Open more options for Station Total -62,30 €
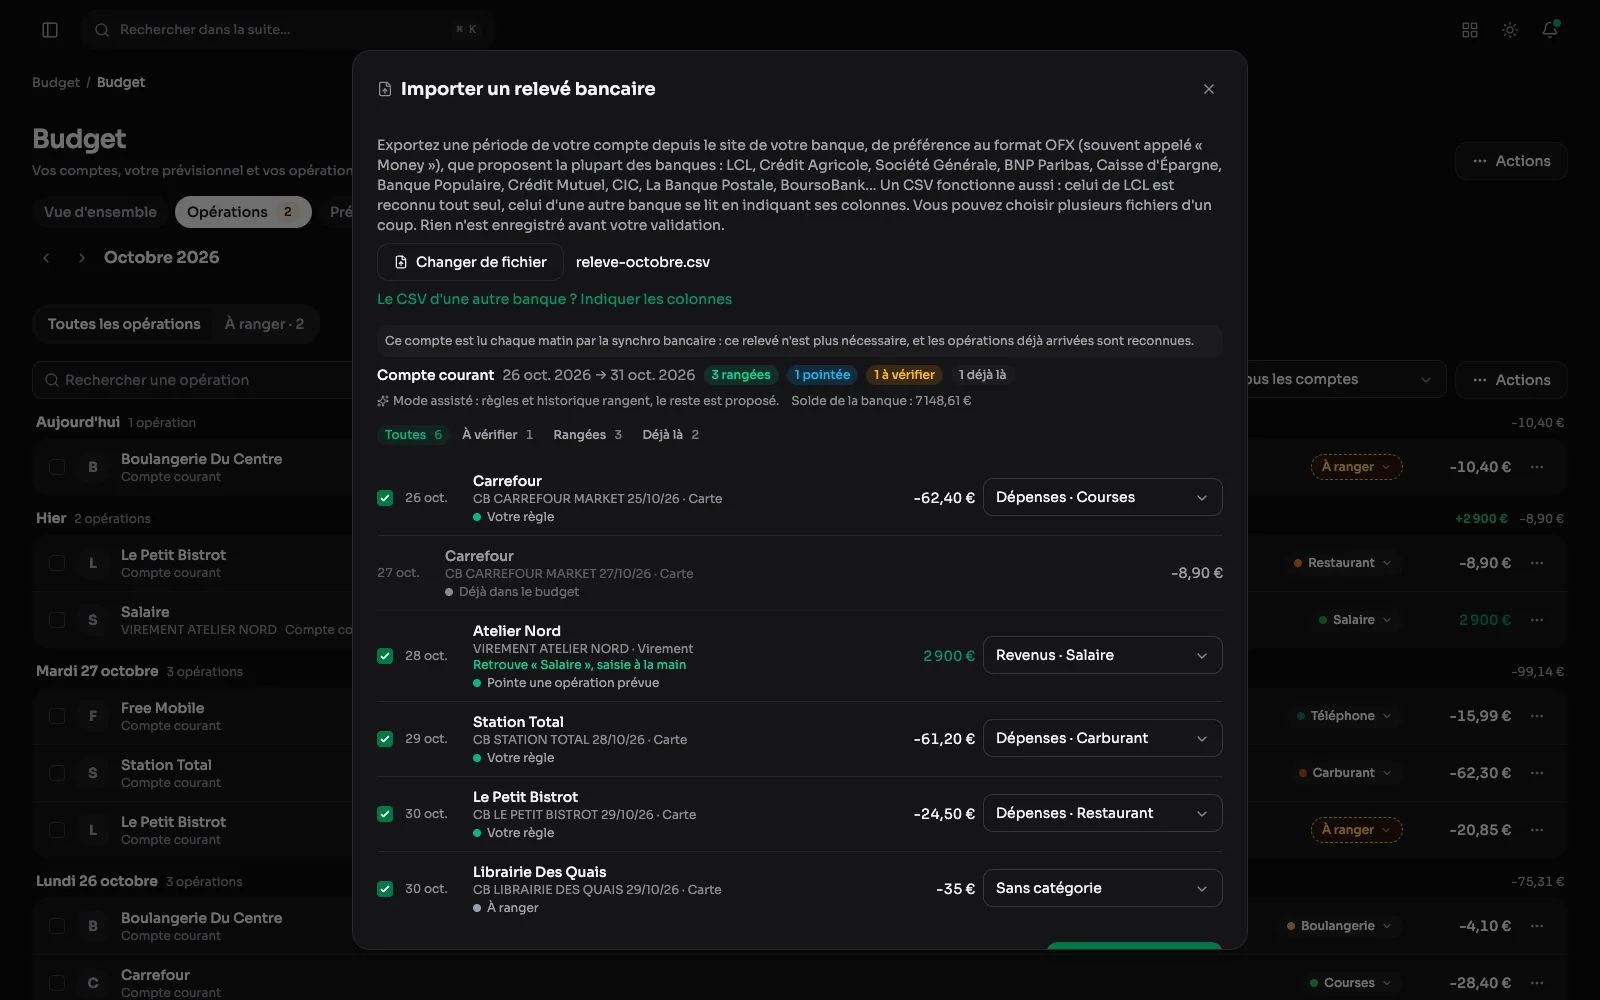 point(1537,773)
